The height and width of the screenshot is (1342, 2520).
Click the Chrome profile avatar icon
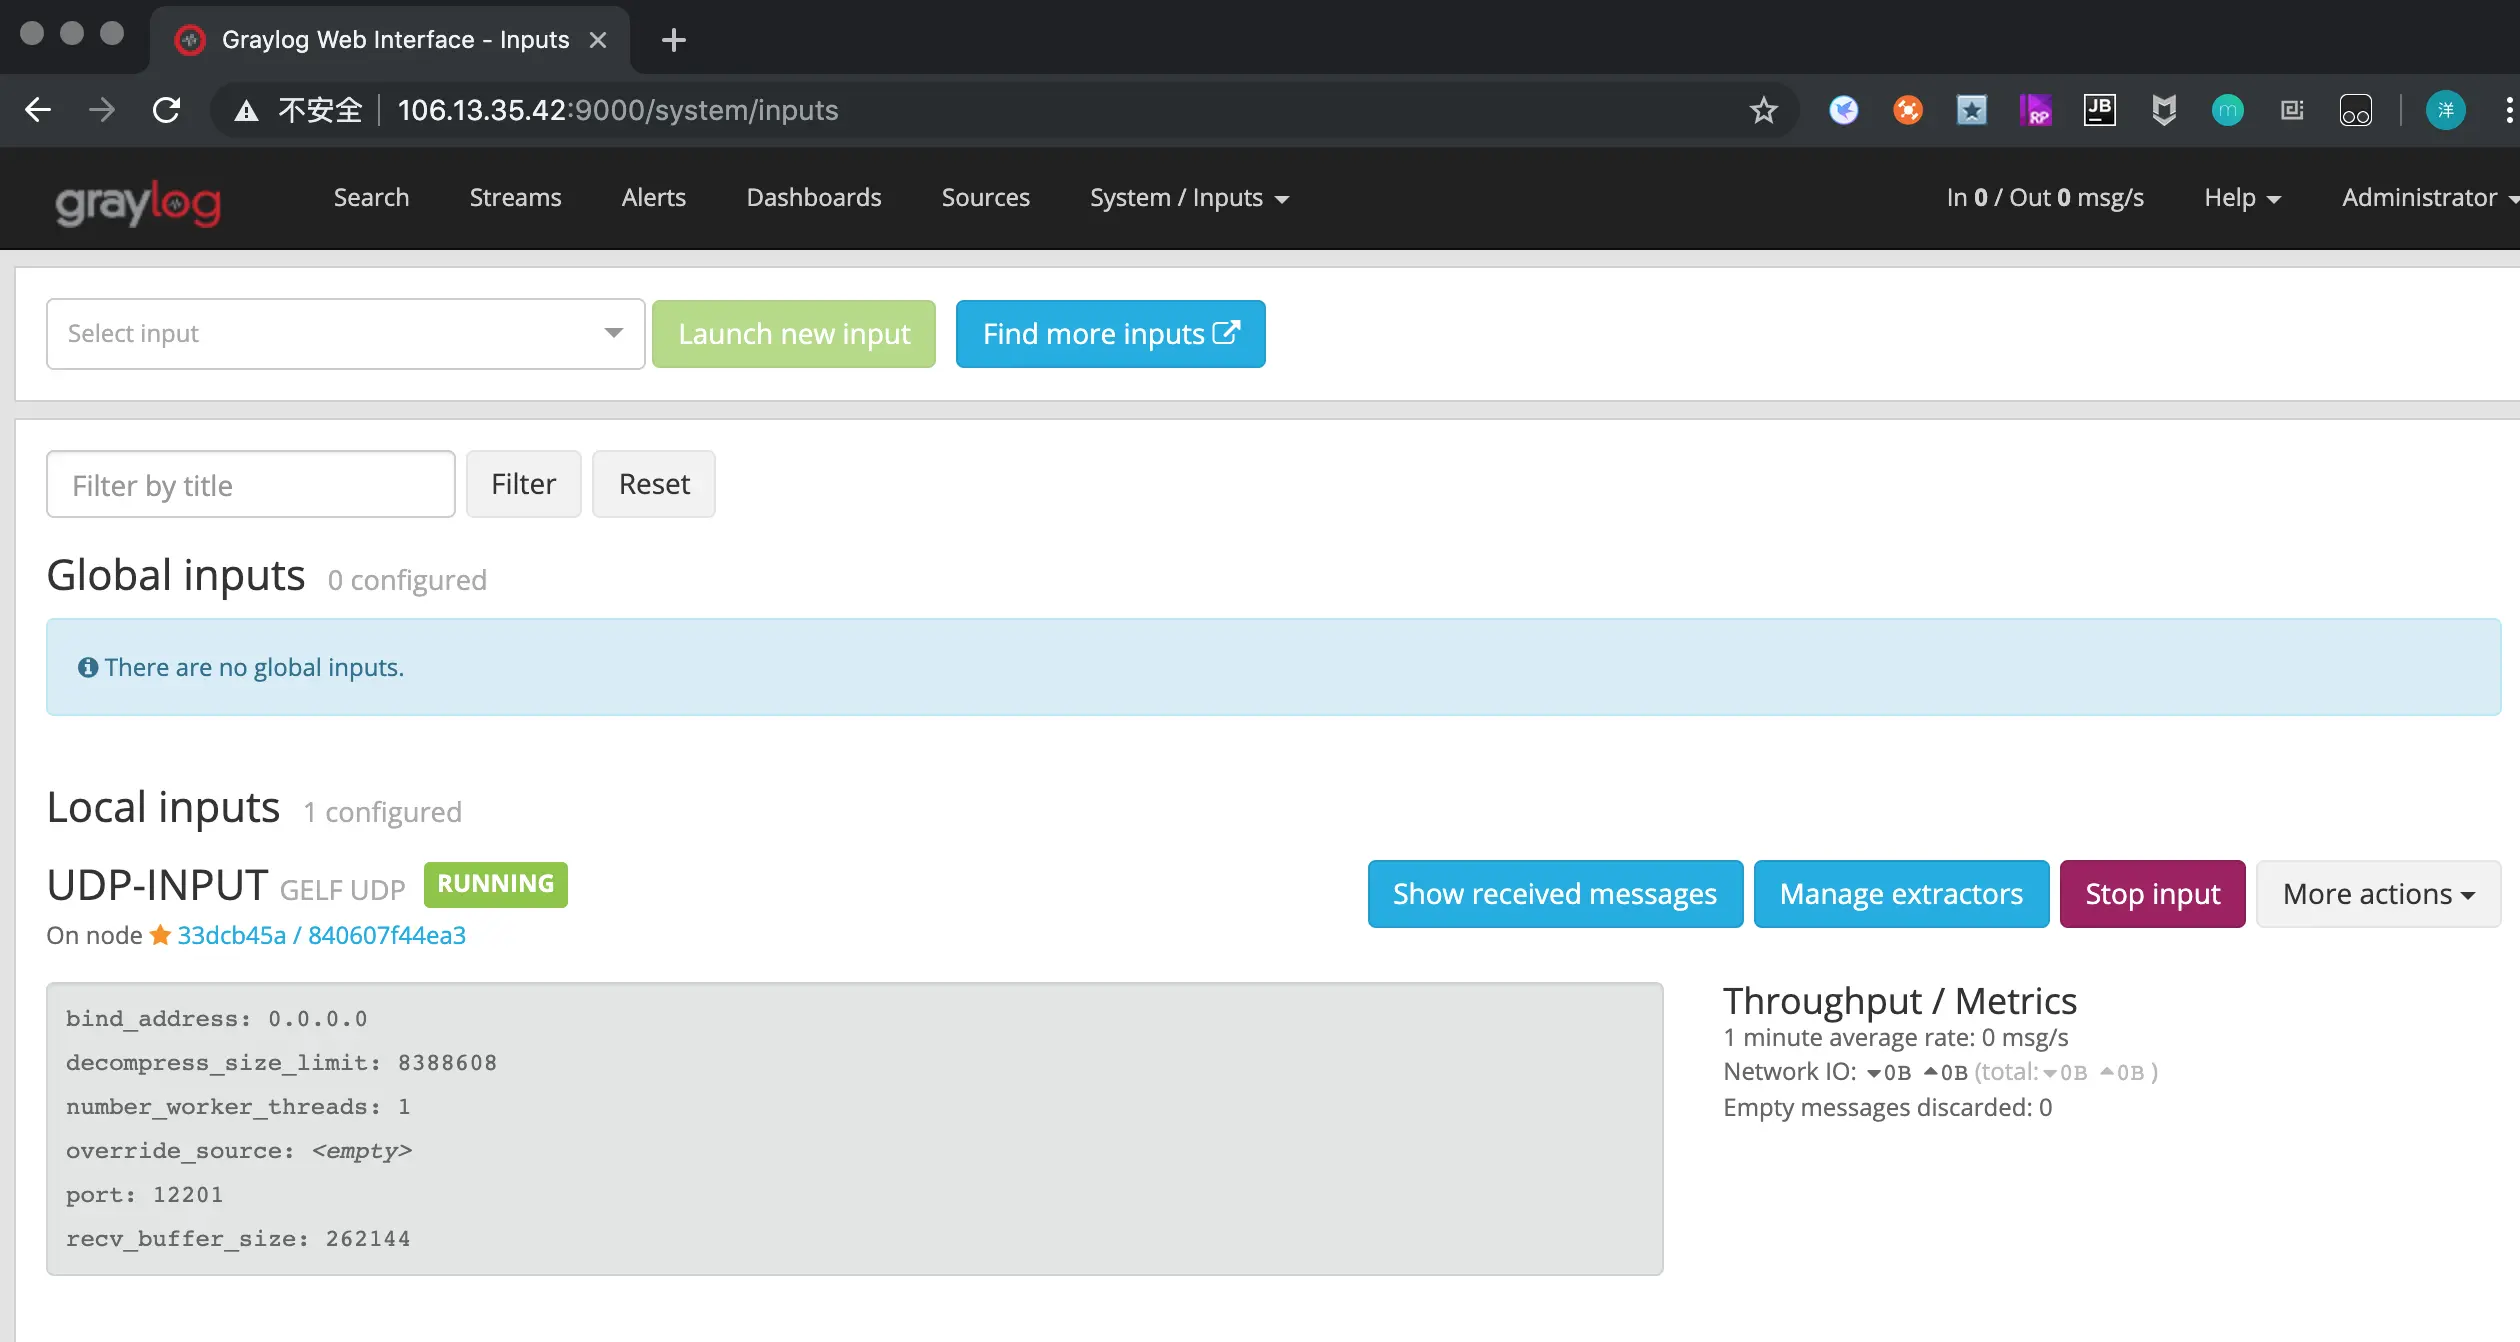pyautogui.click(x=2445, y=110)
